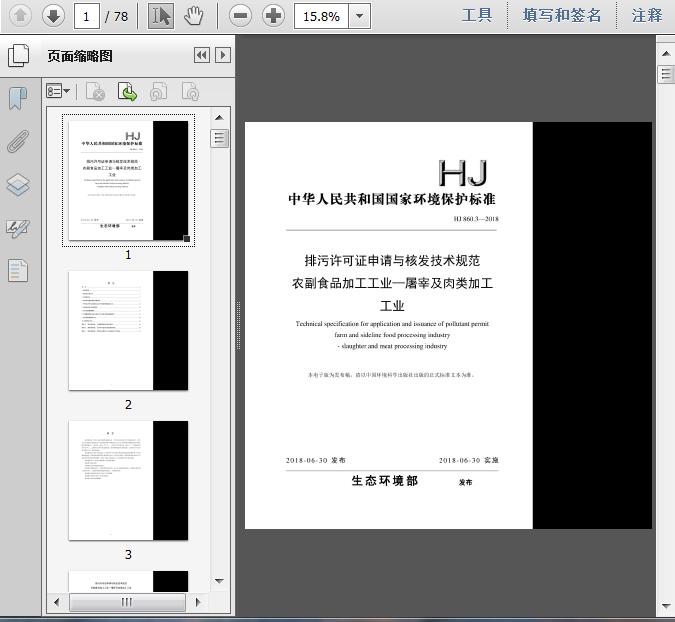
Task: Open the signatures panel icon
Action: point(18,228)
